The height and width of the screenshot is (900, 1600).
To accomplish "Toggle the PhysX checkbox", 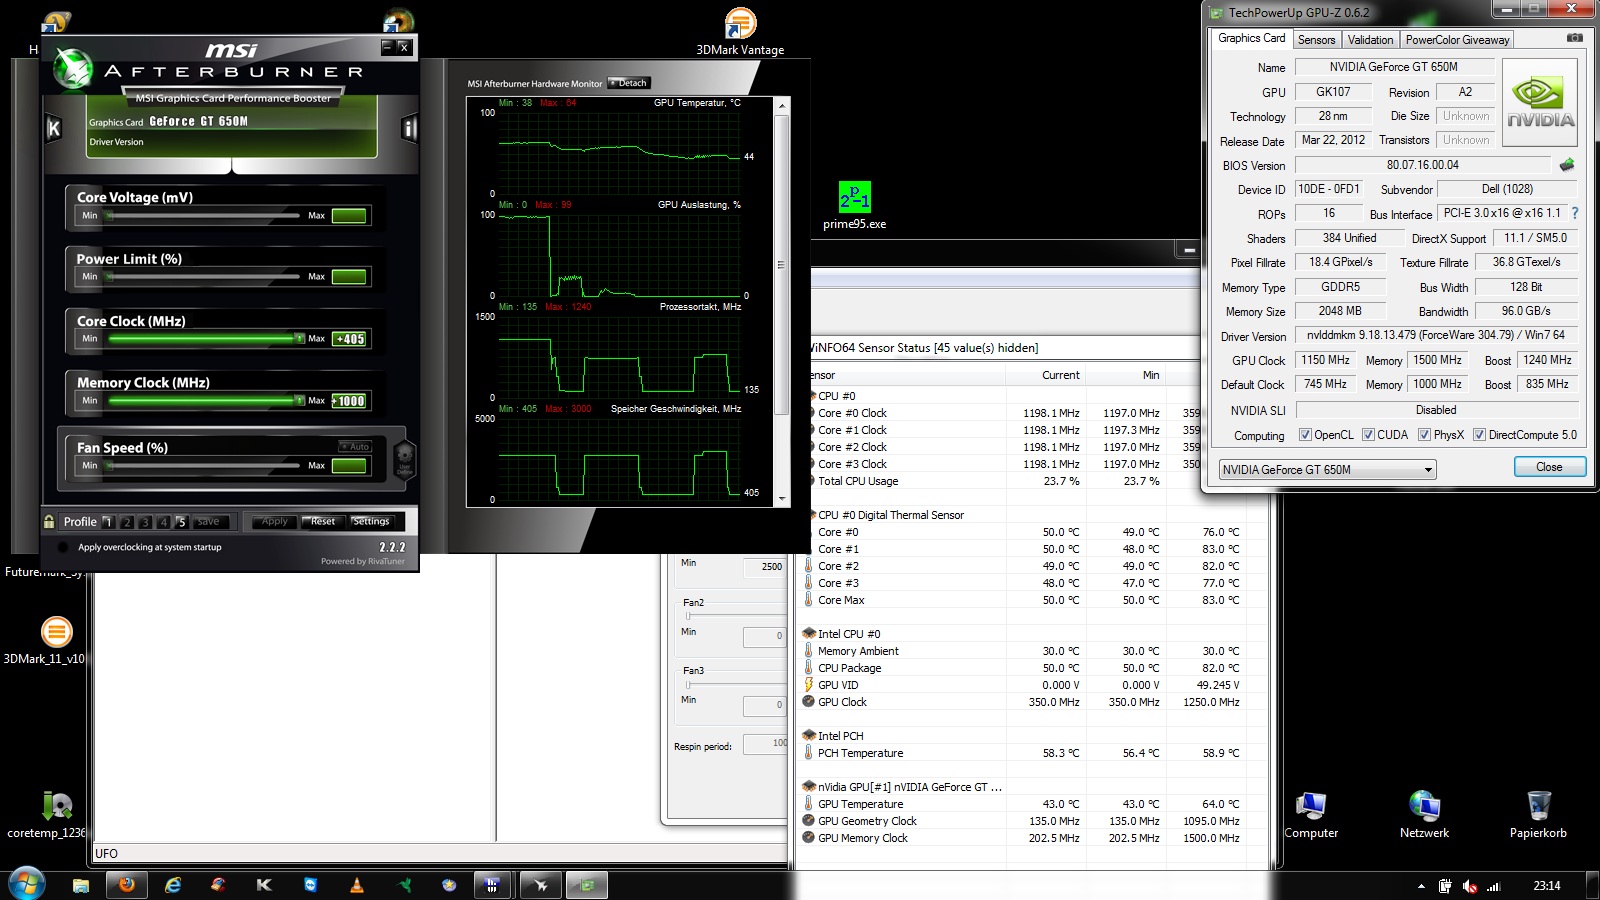I will (x=1424, y=435).
